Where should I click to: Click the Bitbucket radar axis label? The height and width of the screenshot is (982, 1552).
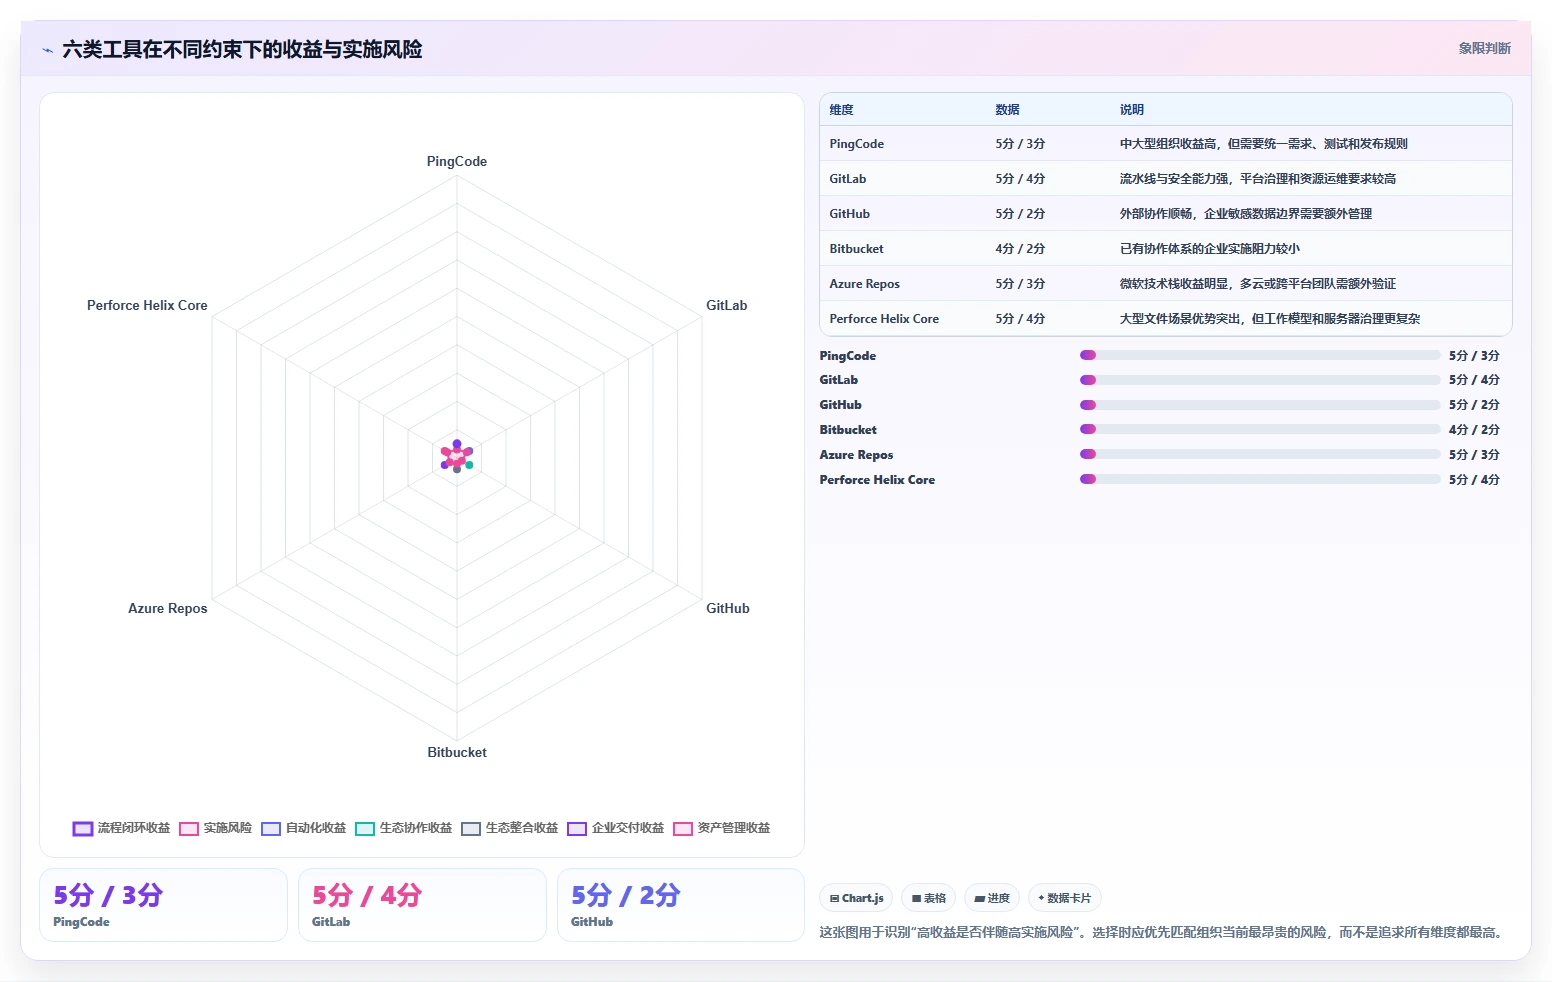(457, 752)
